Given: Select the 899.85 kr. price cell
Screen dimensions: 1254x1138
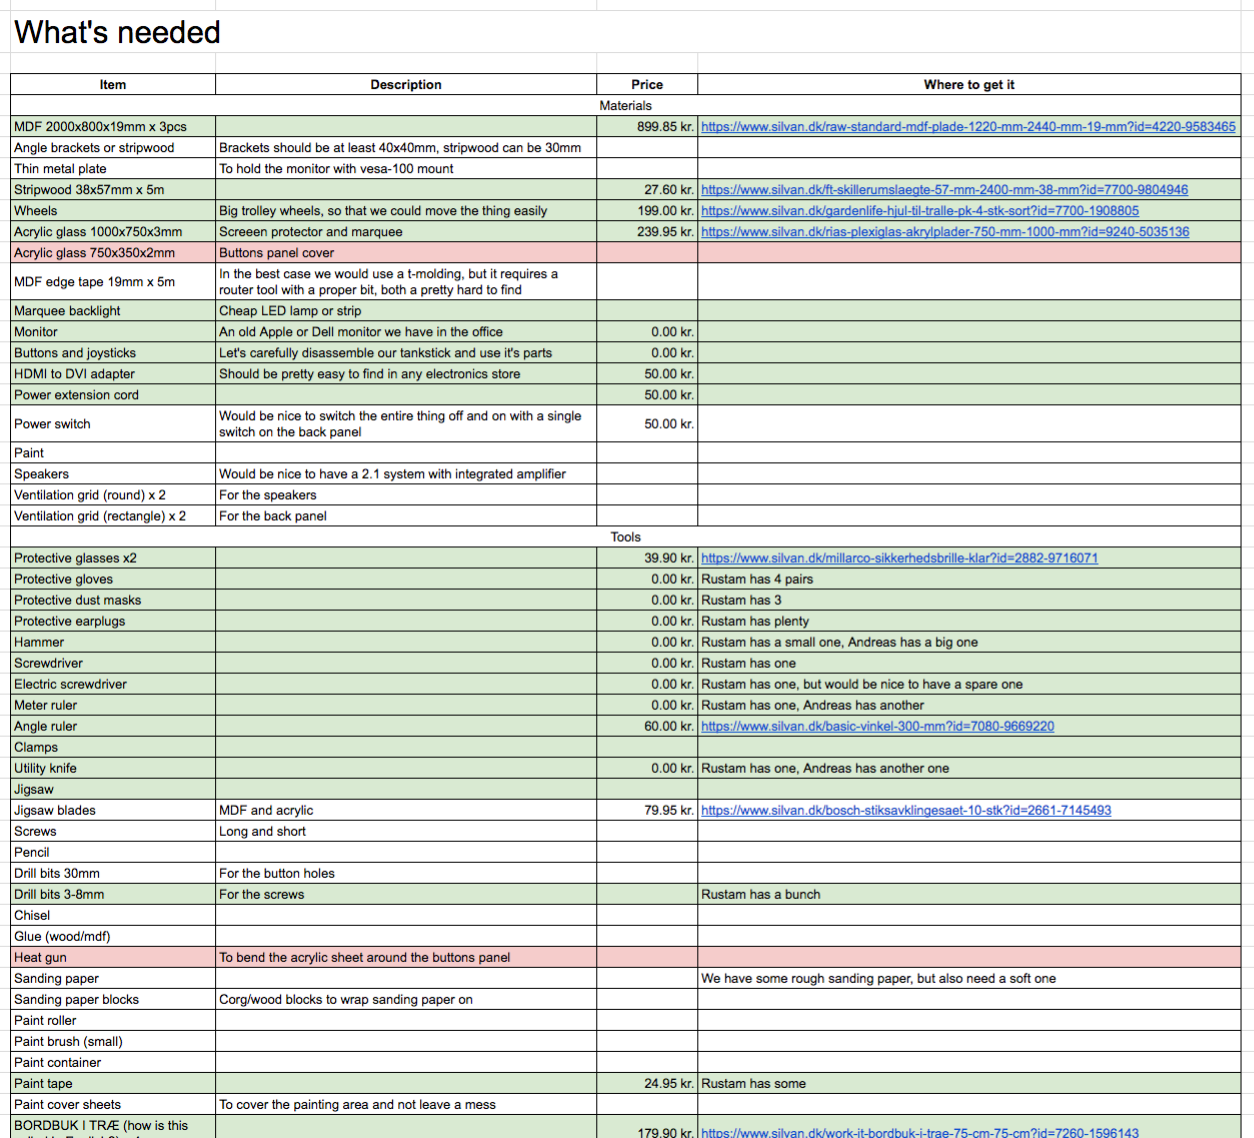Looking at the screenshot, I should click(647, 127).
